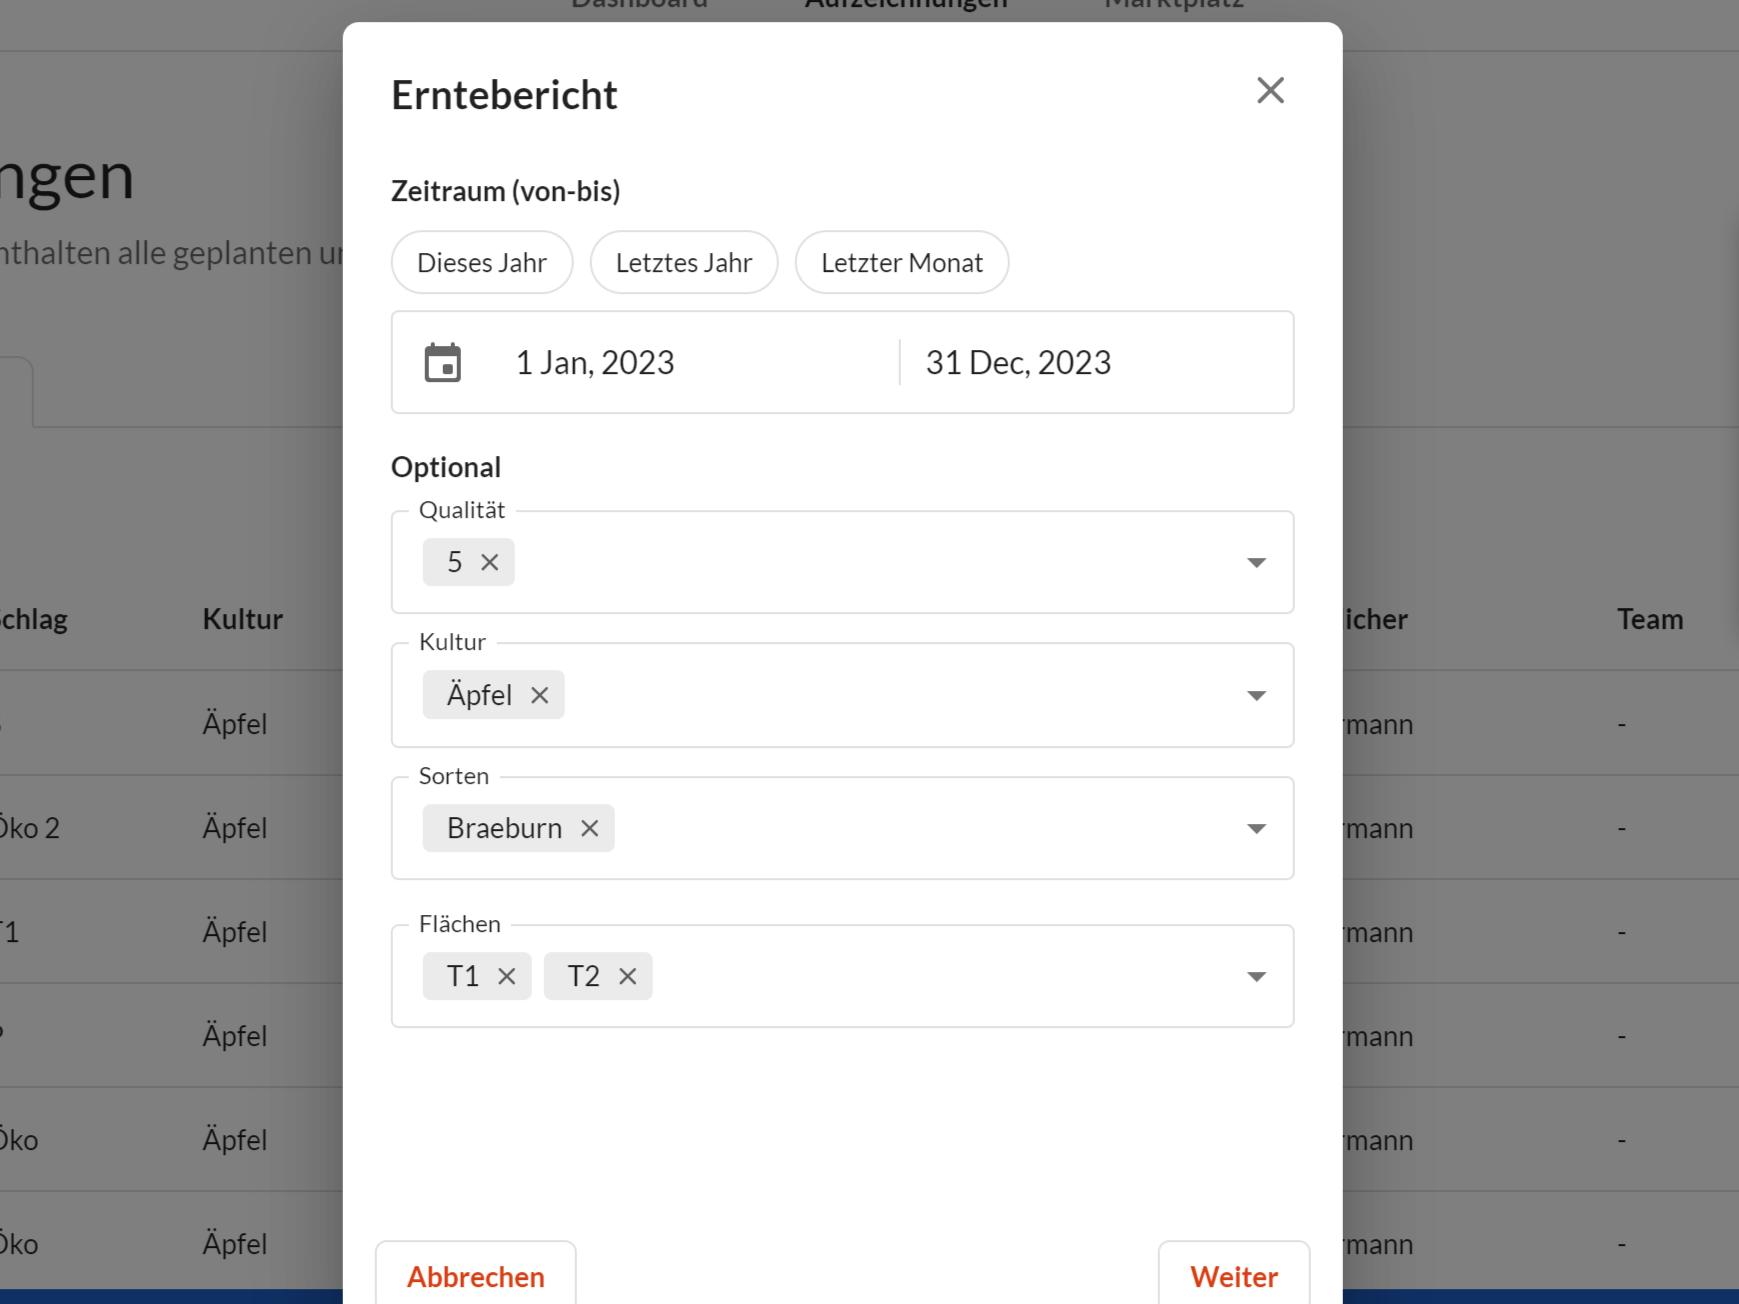Sort by the Team column header
This screenshot has height=1304, width=1739.
click(x=1650, y=619)
